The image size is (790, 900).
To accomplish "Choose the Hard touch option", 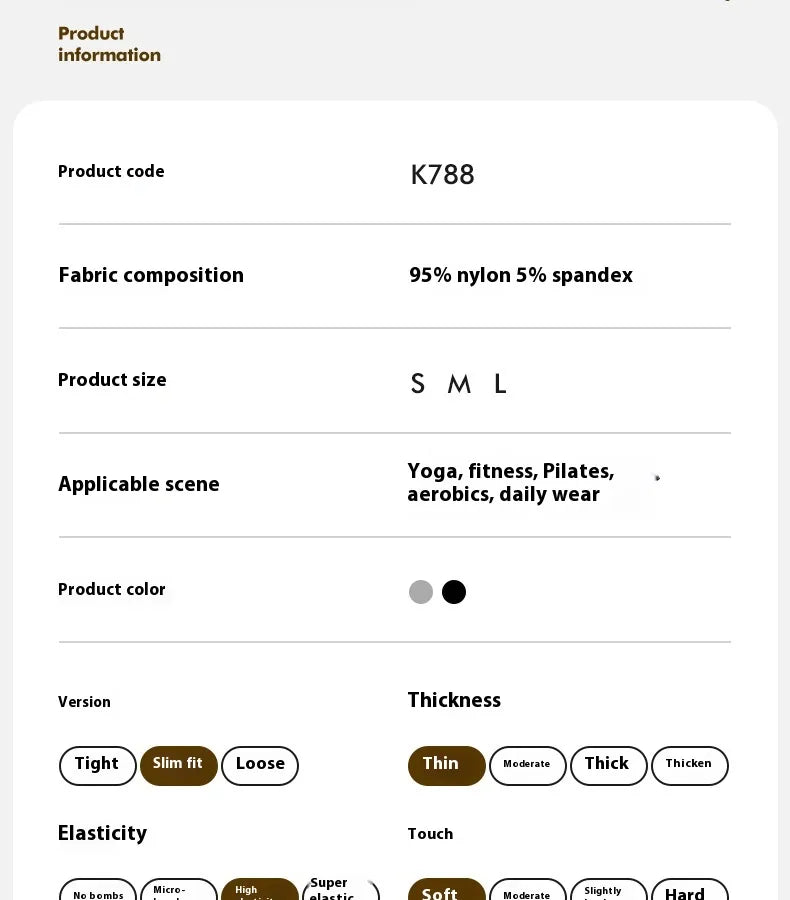I will tap(690, 890).
